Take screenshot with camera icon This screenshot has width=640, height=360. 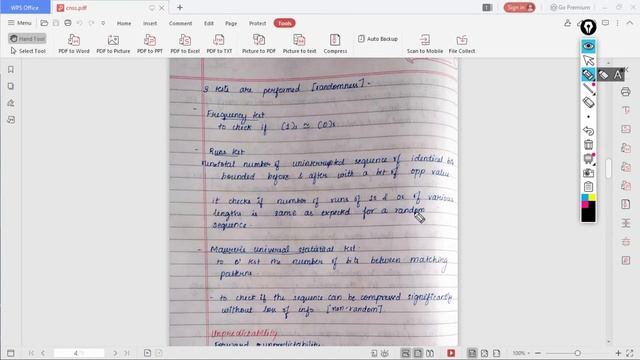coord(588,173)
